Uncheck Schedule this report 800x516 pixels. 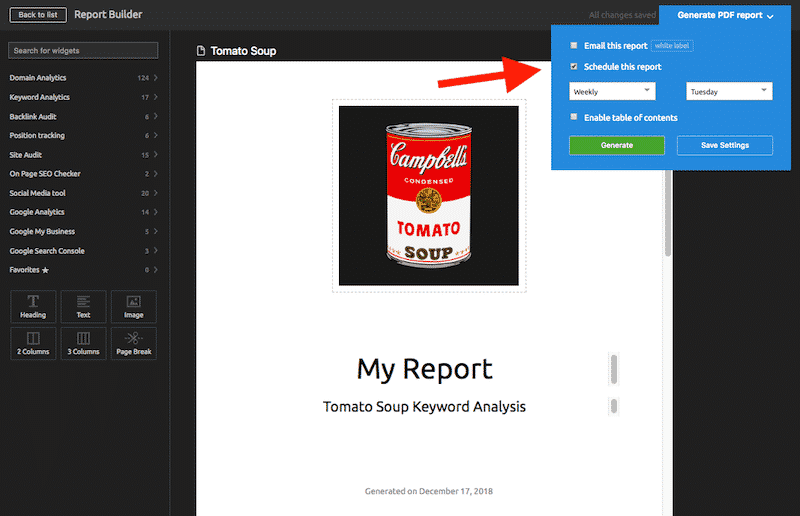point(573,67)
